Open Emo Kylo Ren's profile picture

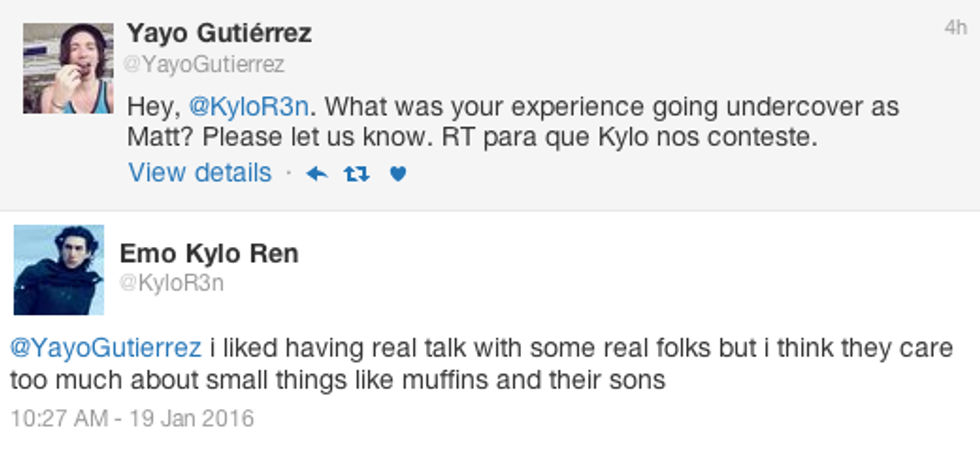pyautogui.click(x=58, y=270)
